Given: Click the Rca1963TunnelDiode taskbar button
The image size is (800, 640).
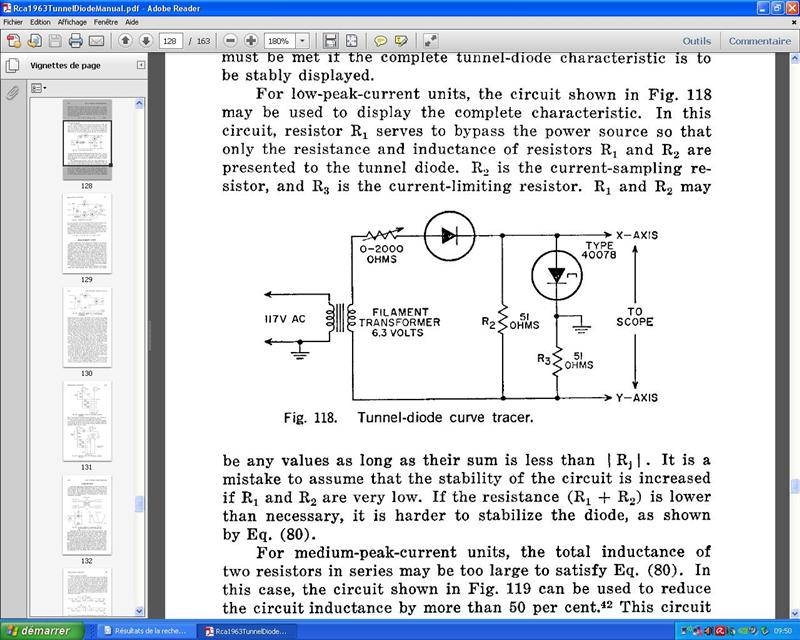Looking at the screenshot, I should point(245,631).
